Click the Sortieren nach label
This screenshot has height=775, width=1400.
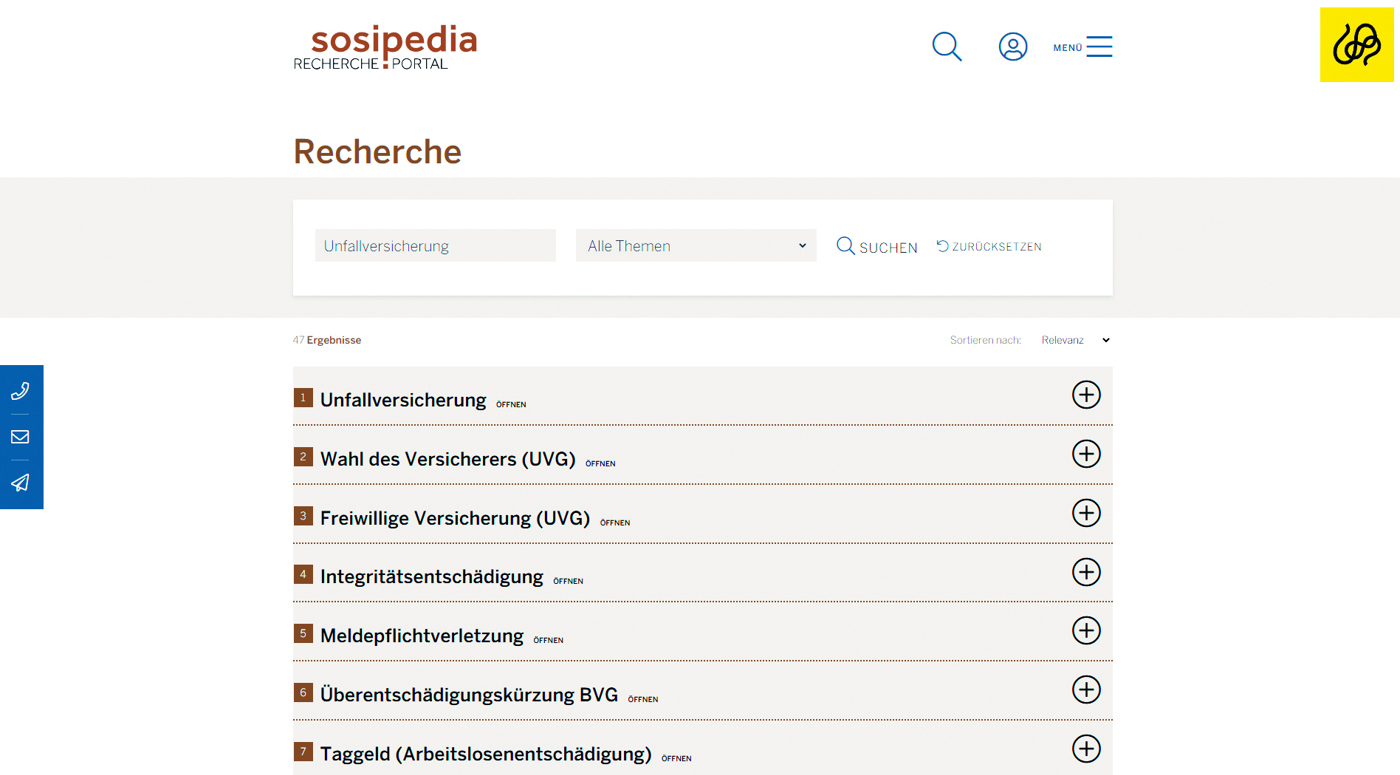pos(985,340)
